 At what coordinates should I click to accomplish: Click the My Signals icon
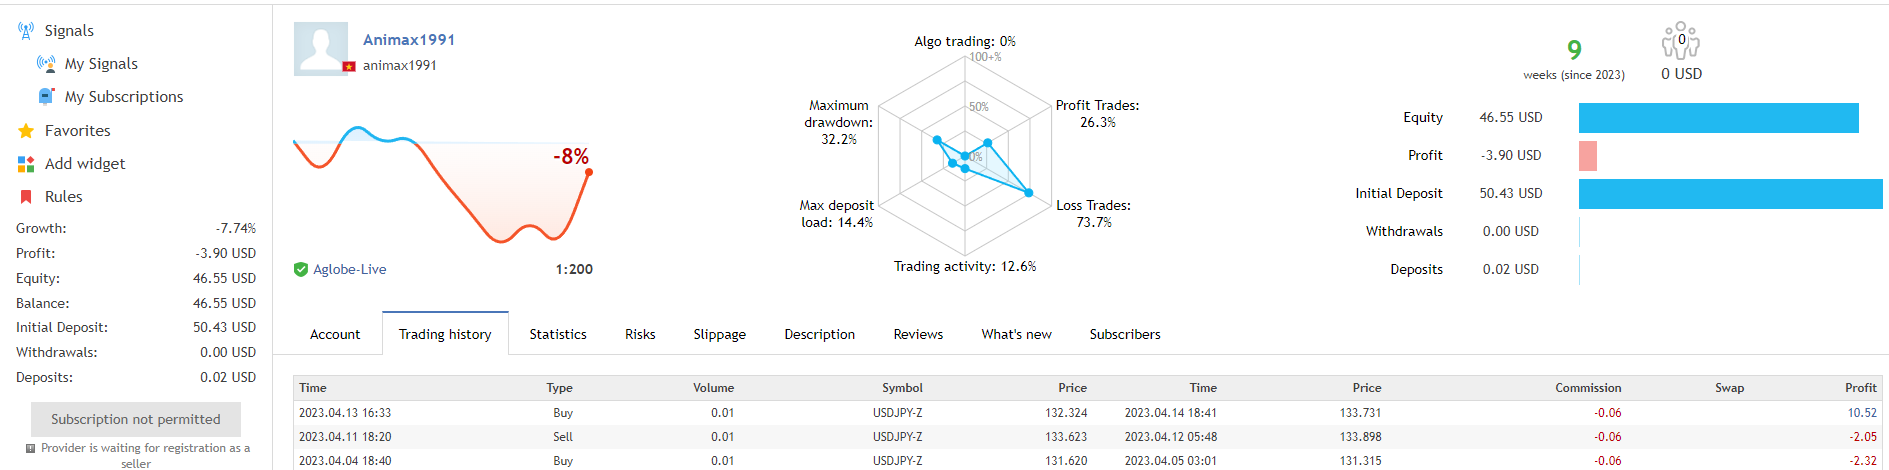(46, 64)
